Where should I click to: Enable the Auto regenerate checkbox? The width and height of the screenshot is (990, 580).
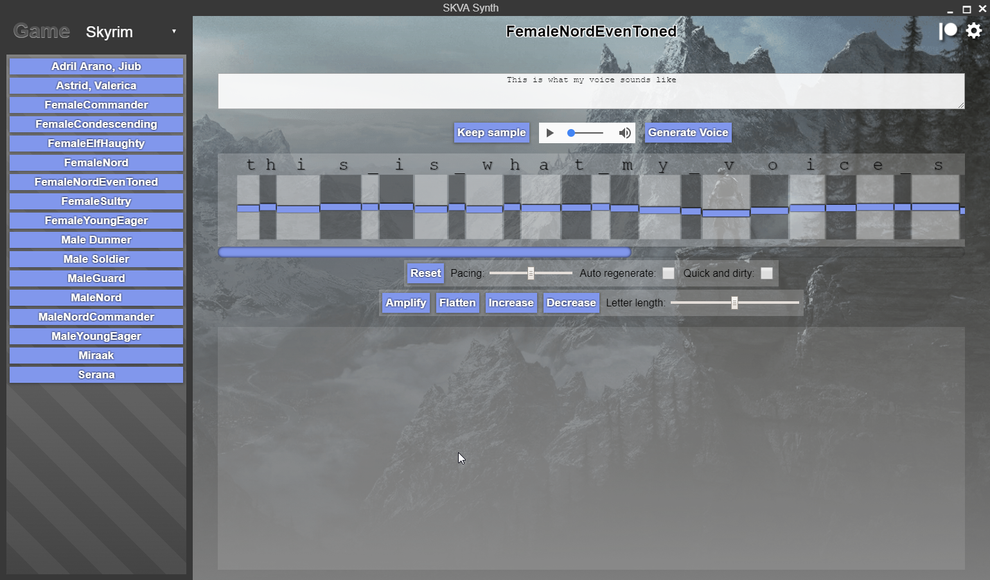pos(668,273)
